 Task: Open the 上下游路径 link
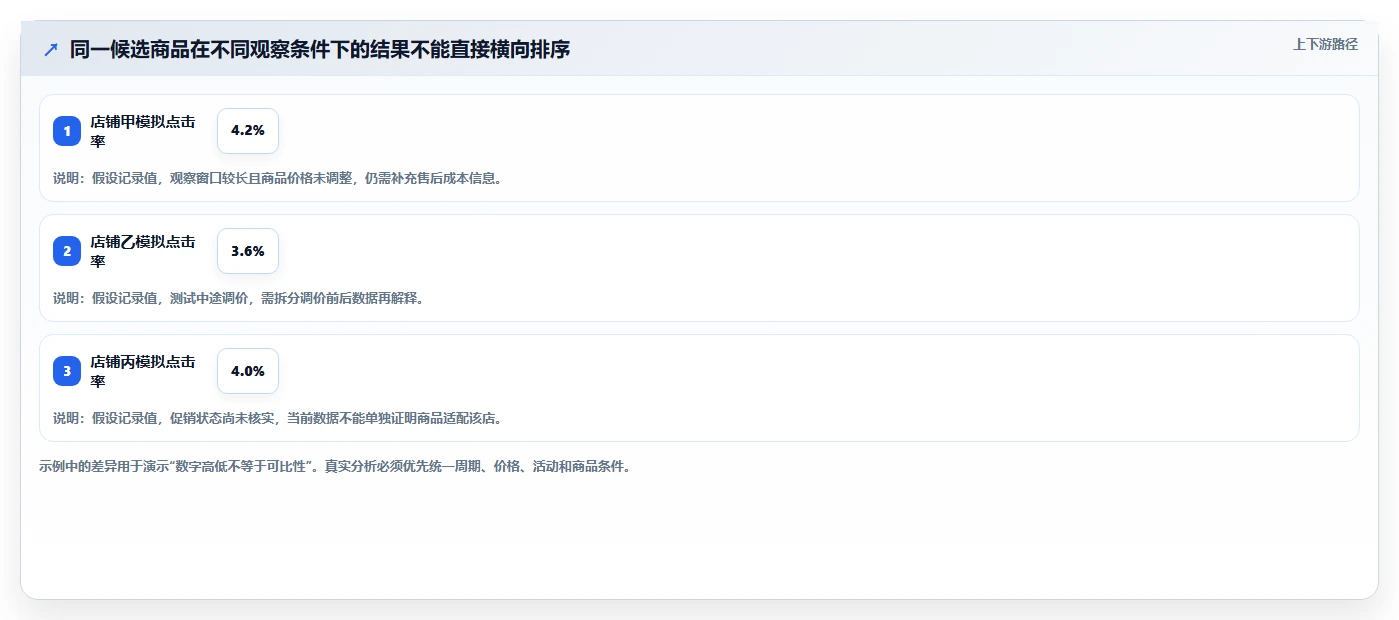[x=1325, y=44]
